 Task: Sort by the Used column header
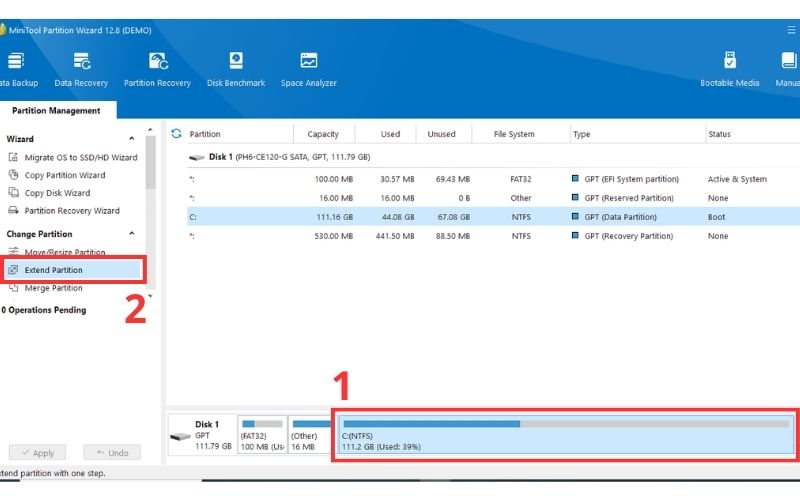coord(390,134)
